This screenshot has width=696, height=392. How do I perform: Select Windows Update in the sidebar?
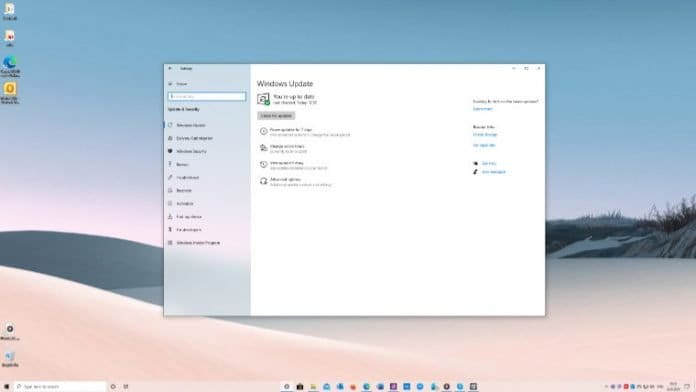191,125
